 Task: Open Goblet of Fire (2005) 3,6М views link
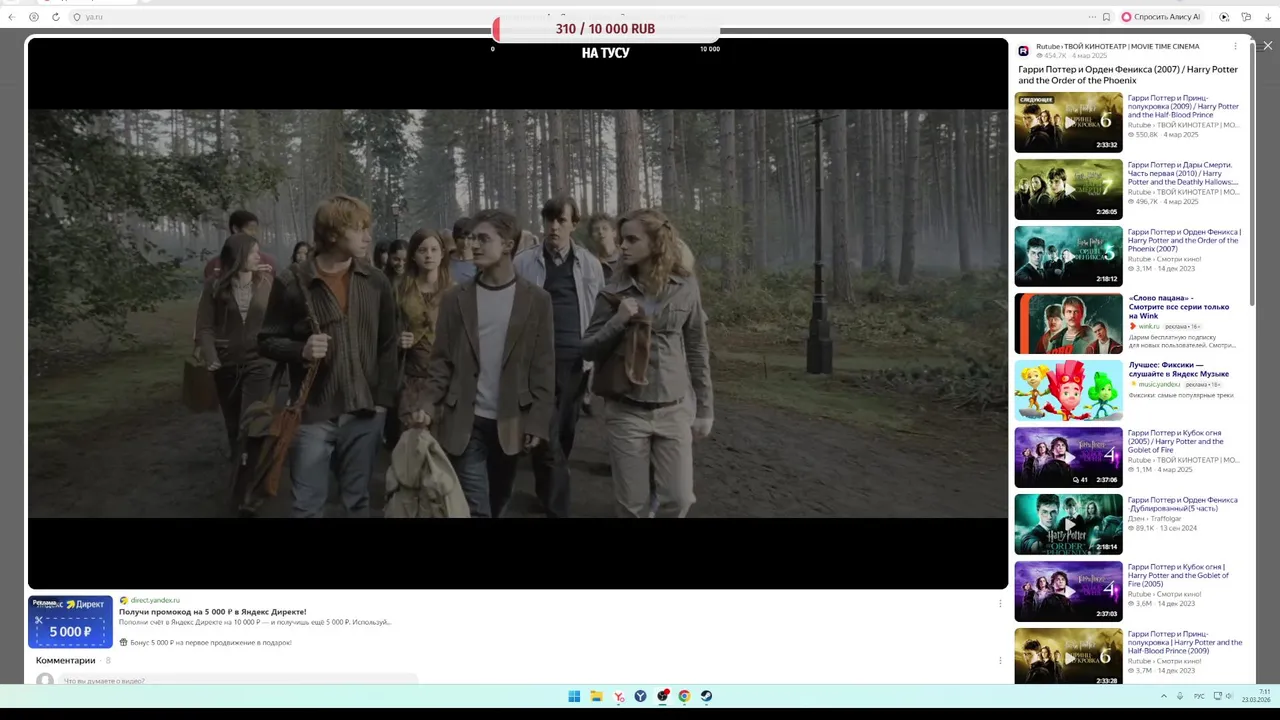coord(1179,575)
